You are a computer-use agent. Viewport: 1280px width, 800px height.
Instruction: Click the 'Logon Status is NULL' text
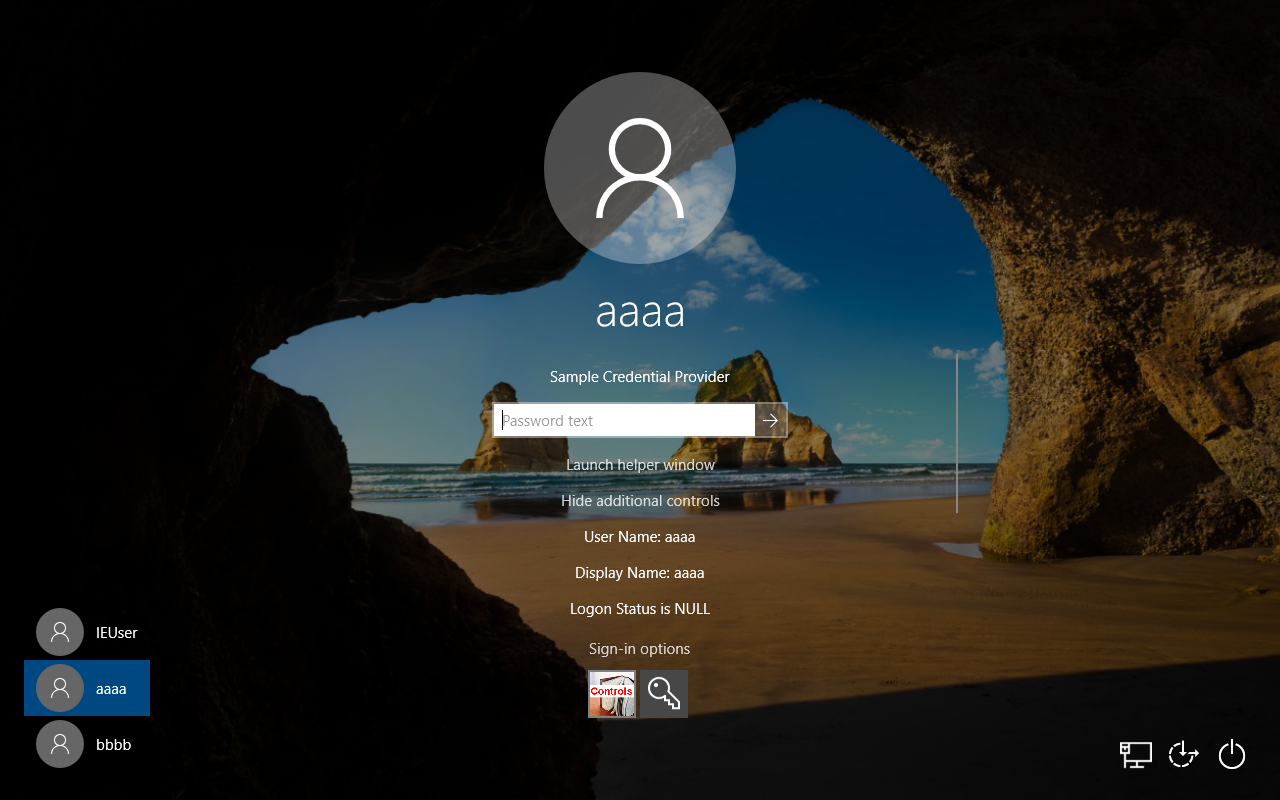click(x=640, y=609)
